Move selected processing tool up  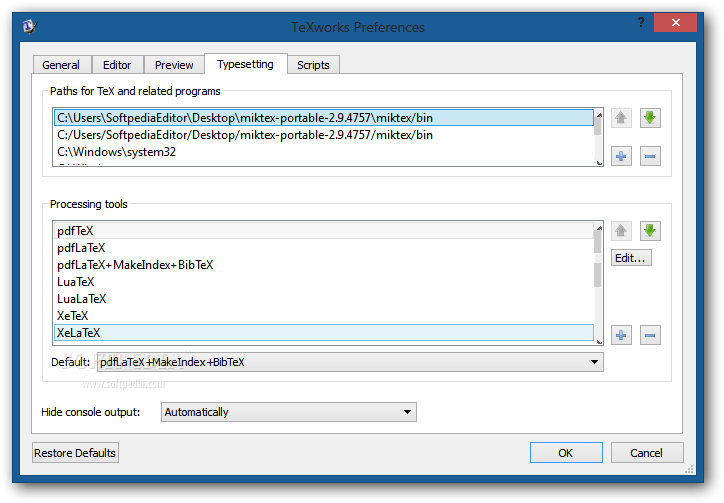[x=621, y=230]
